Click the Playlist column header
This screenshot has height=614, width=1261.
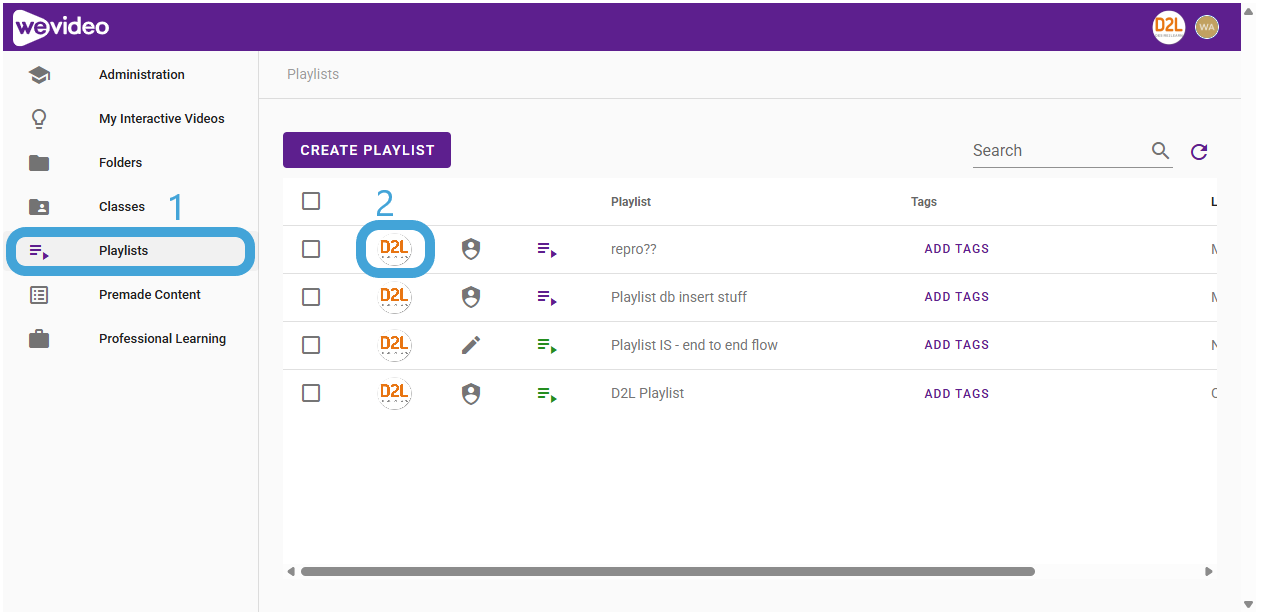click(x=631, y=202)
